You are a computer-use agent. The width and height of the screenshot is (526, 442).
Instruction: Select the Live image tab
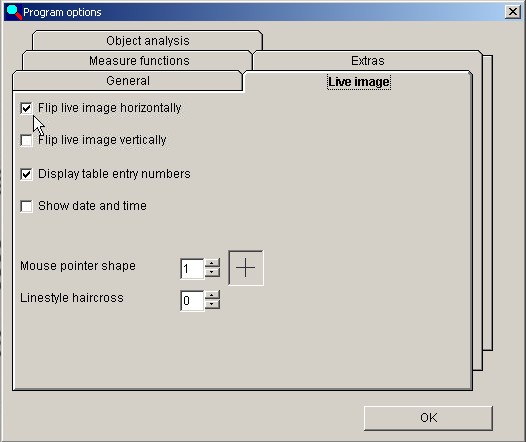click(x=359, y=82)
